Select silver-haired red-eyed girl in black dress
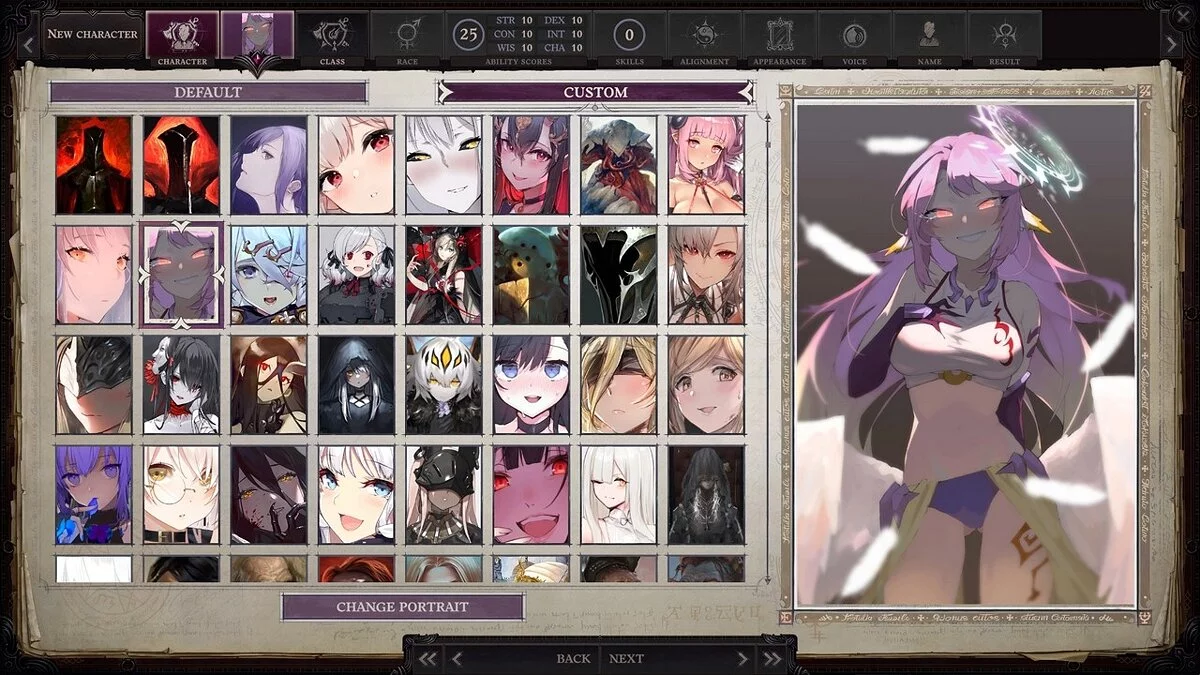 pyautogui.click(x=356, y=275)
